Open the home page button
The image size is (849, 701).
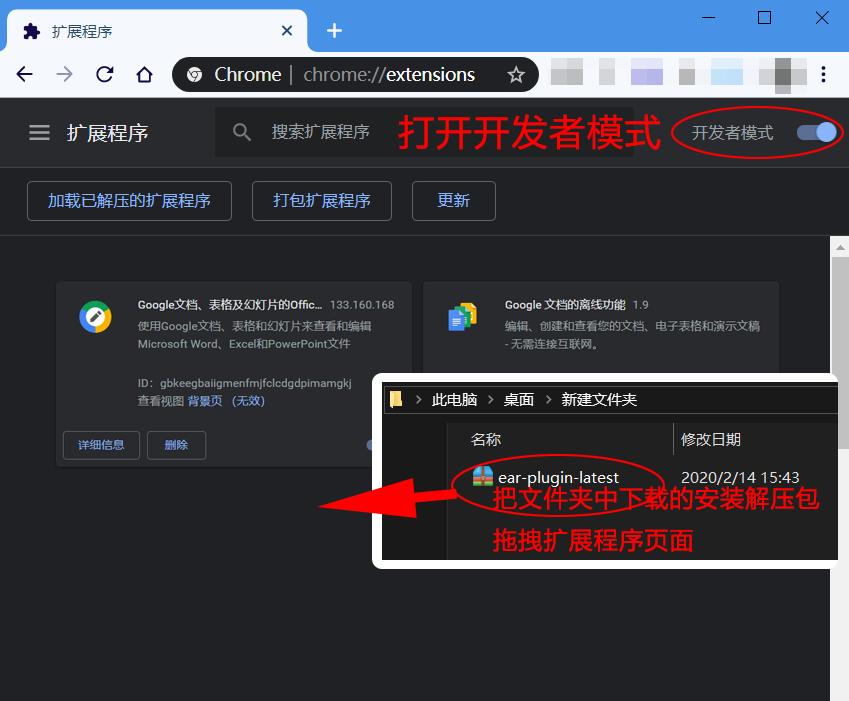(144, 74)
